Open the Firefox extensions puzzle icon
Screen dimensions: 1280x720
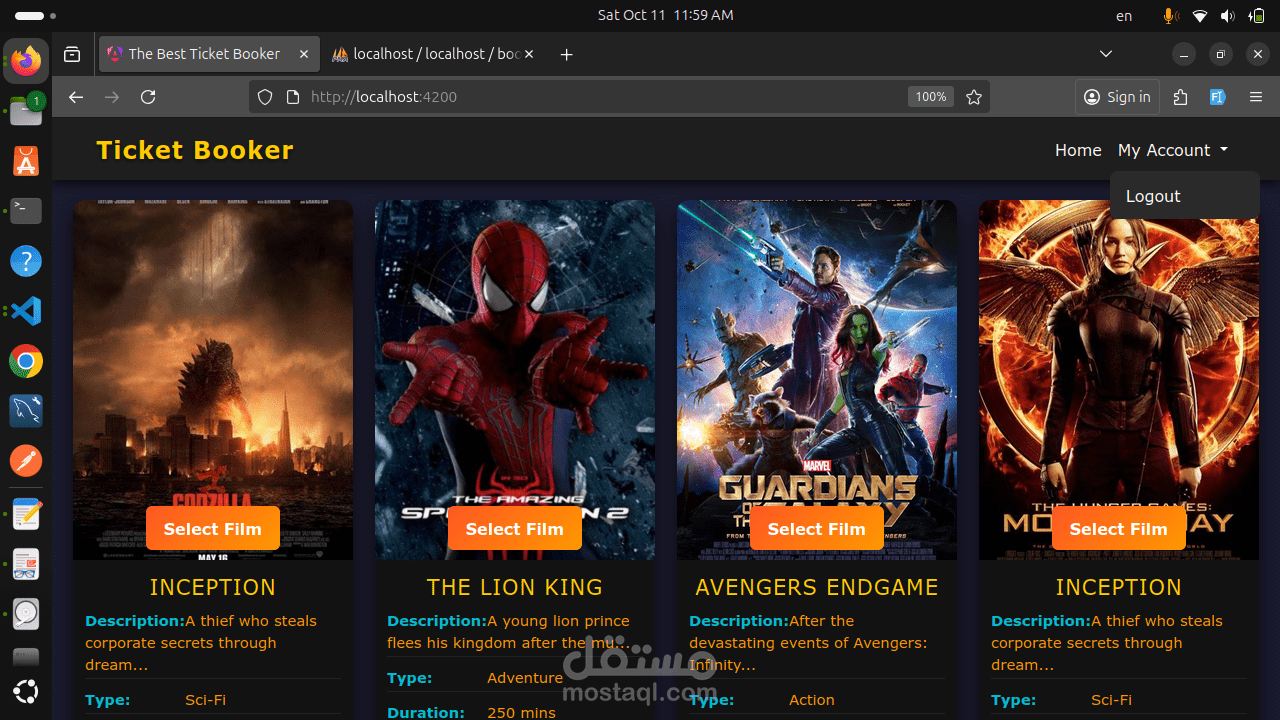coord(1181,97)
